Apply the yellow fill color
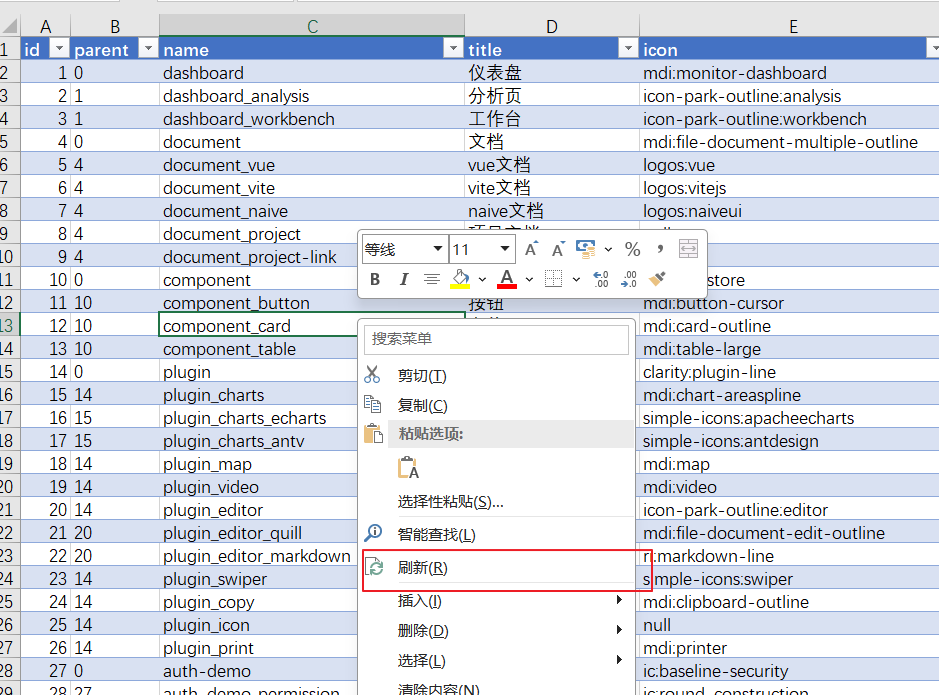The width and height of the screenshot is (939, 695). pyautogui.click(x=460, y=279)
